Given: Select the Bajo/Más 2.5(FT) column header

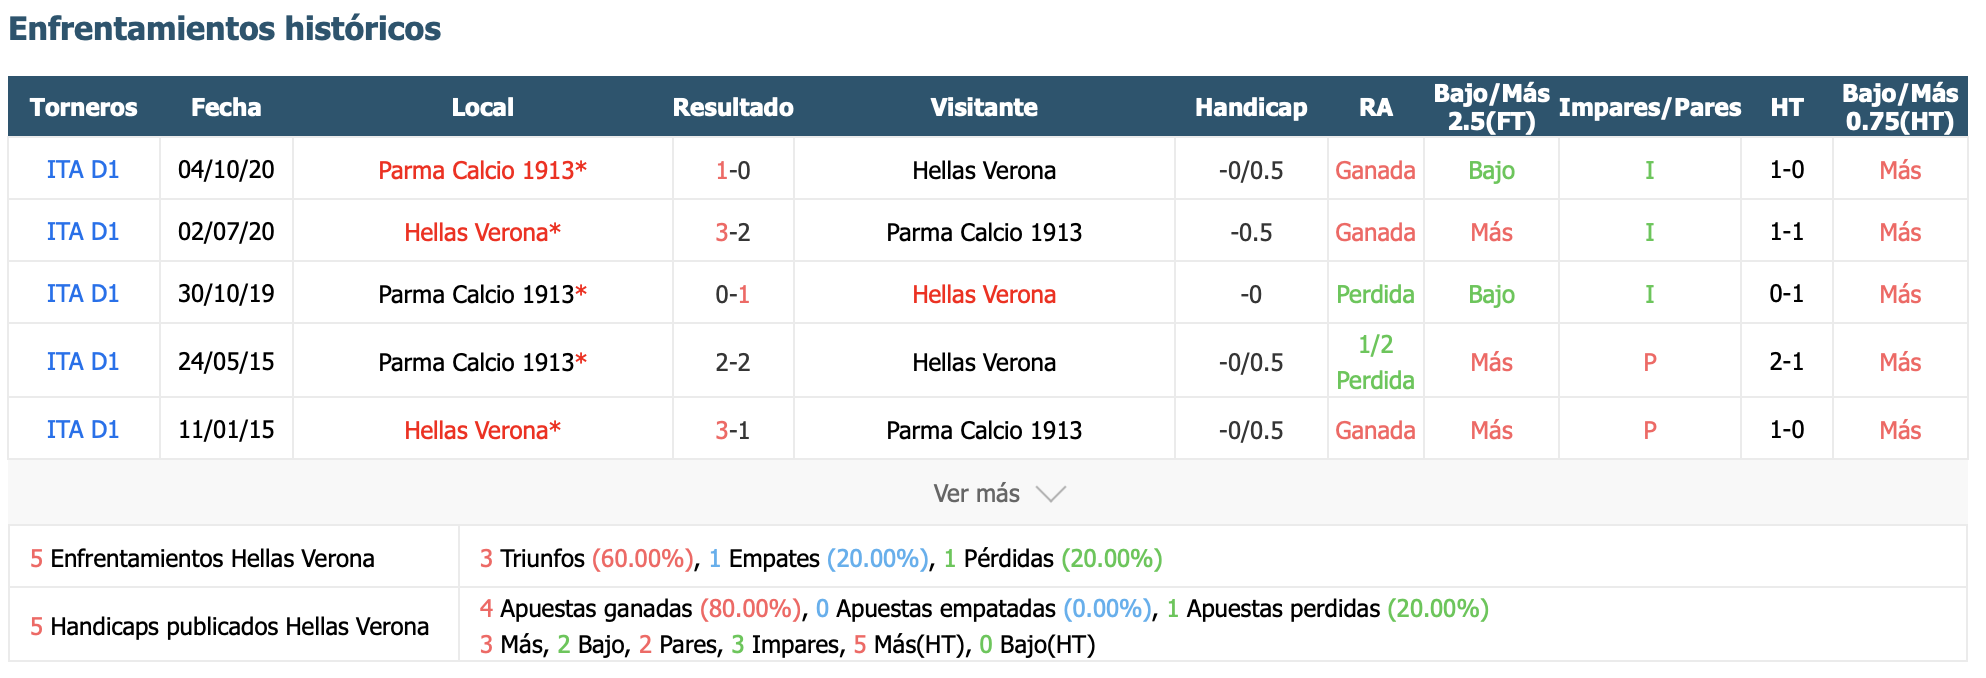Looking at the screenshot, I should point(1491,107).
